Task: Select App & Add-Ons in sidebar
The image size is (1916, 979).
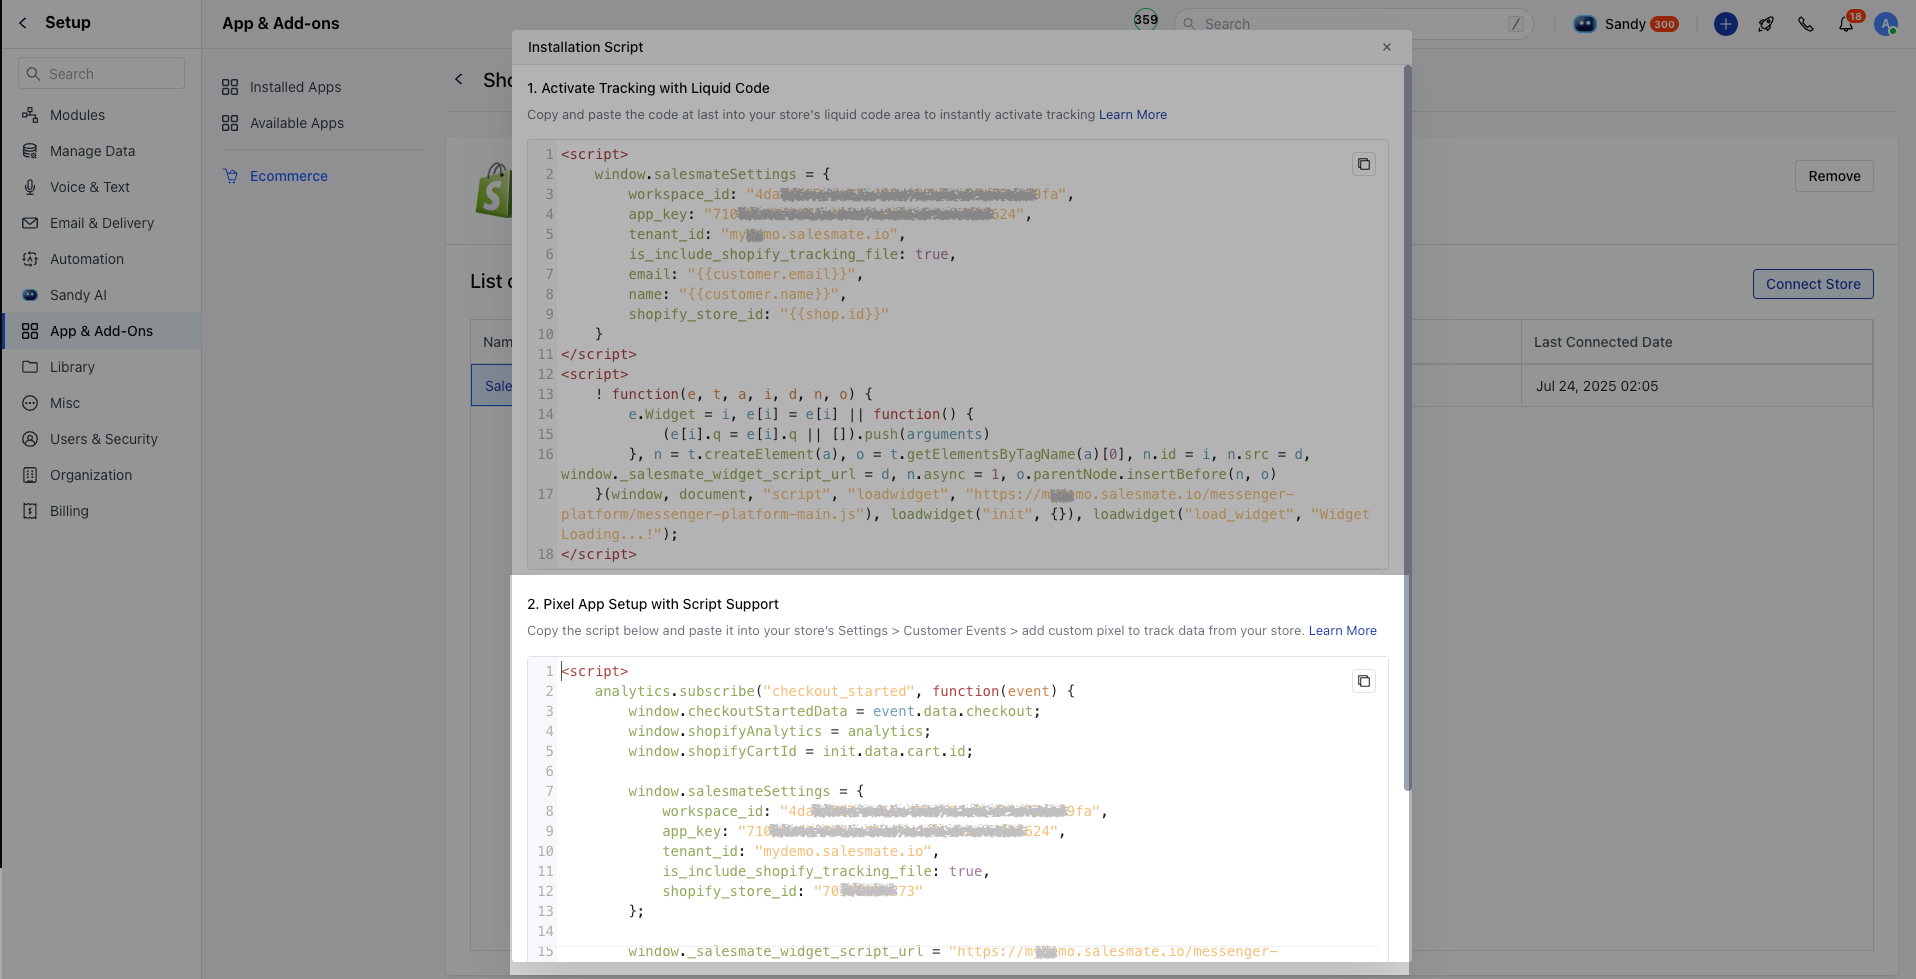Action: (101, 331)
